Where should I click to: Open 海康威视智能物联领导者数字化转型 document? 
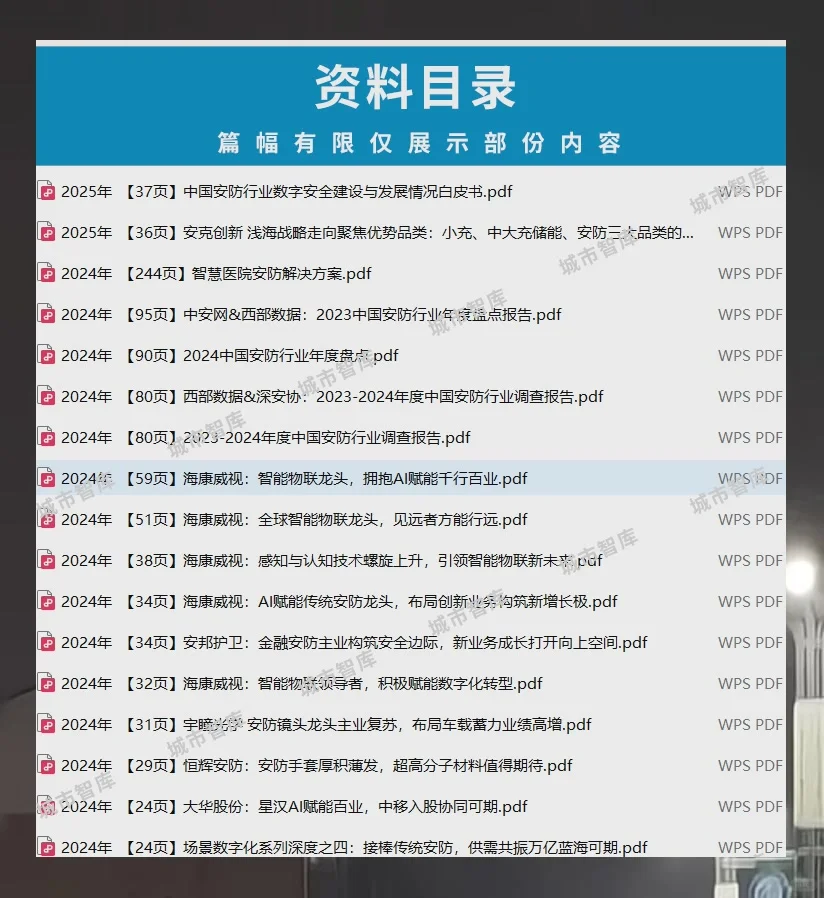click(x=320, y=683)
